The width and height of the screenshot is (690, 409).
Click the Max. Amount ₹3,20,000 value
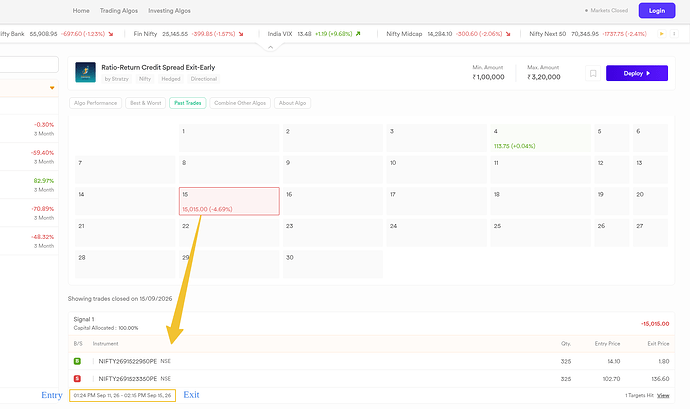click(544, 77)
